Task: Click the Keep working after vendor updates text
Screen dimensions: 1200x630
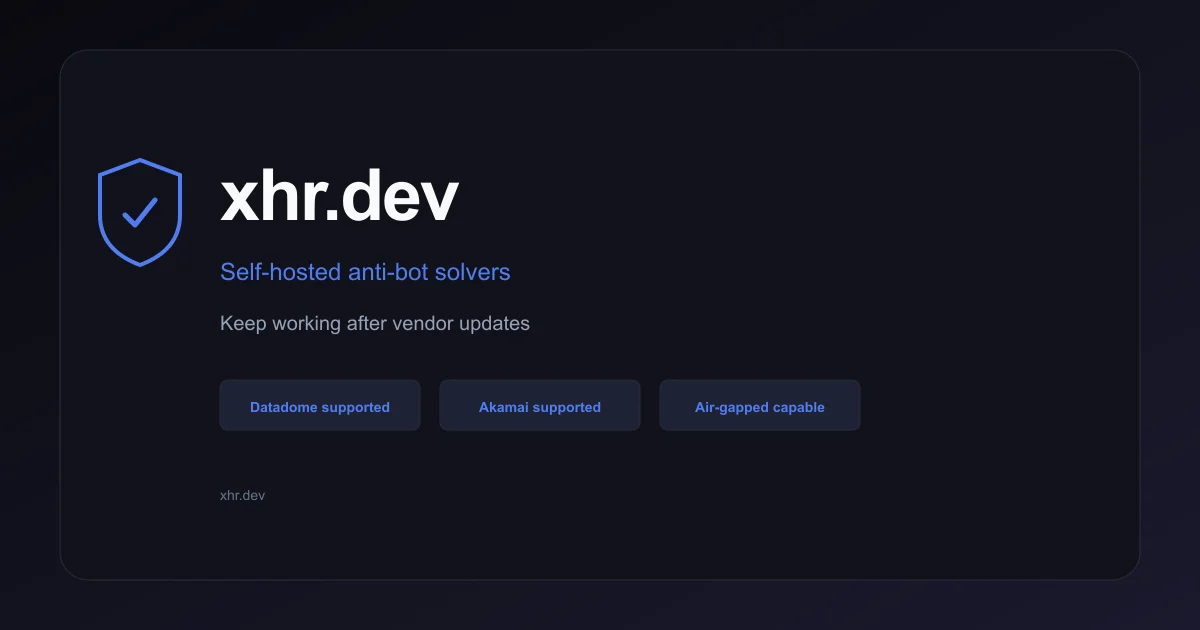Action: pos(375,324)
